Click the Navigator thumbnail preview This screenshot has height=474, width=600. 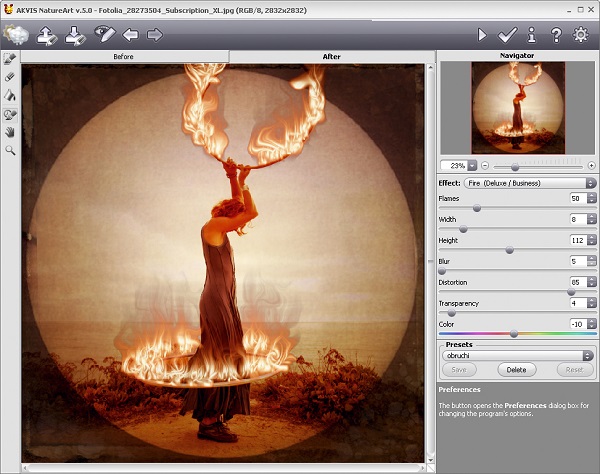[x=518, y=108]
